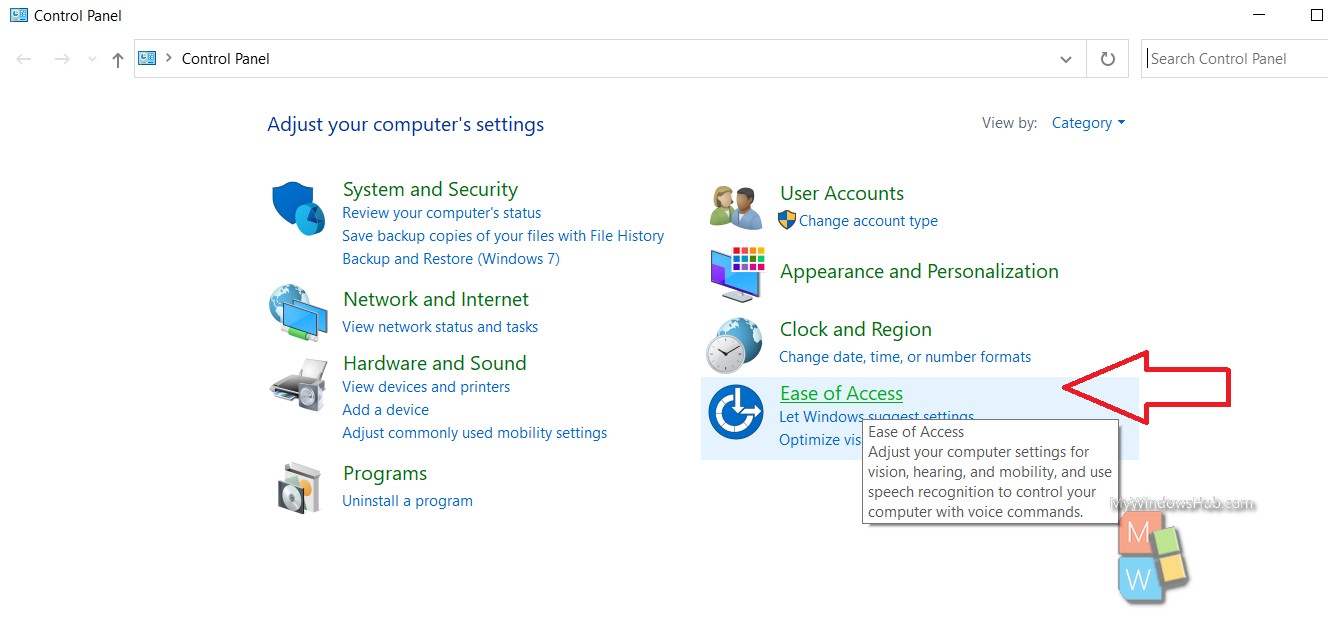Image resolution: width=1328 pixels, height=638 pixels.
Task: Click Uninstall a program link
Action: pos(407,501)
